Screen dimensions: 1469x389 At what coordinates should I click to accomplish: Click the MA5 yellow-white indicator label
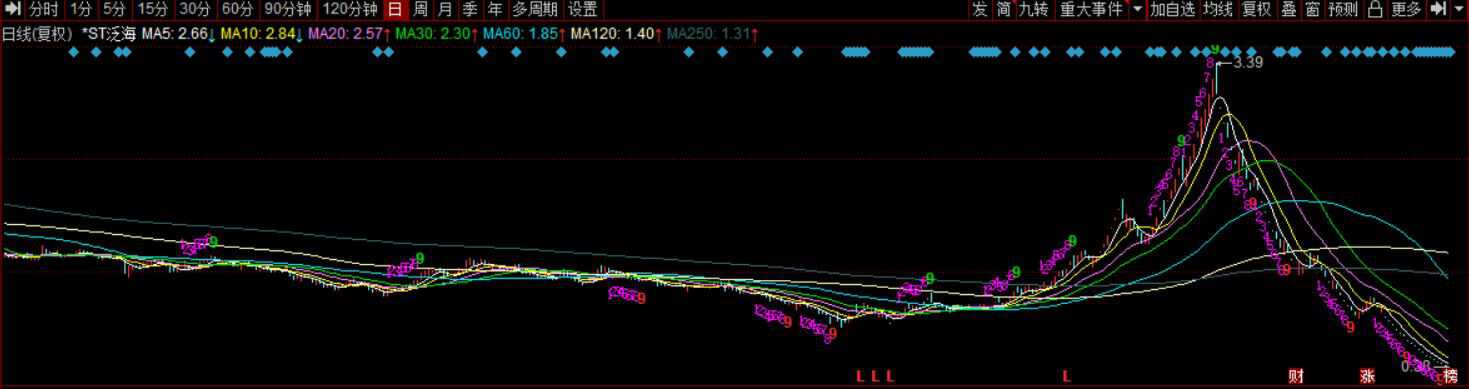point(178,34)
